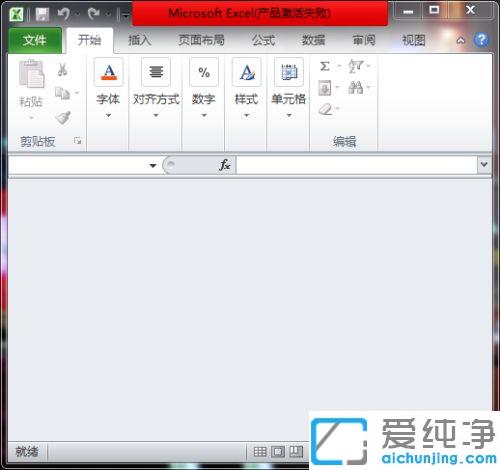Viewport: 500px width, 470px height.
Task: Switch to the 插入 (Insert) tab
Action: [140, 40]
